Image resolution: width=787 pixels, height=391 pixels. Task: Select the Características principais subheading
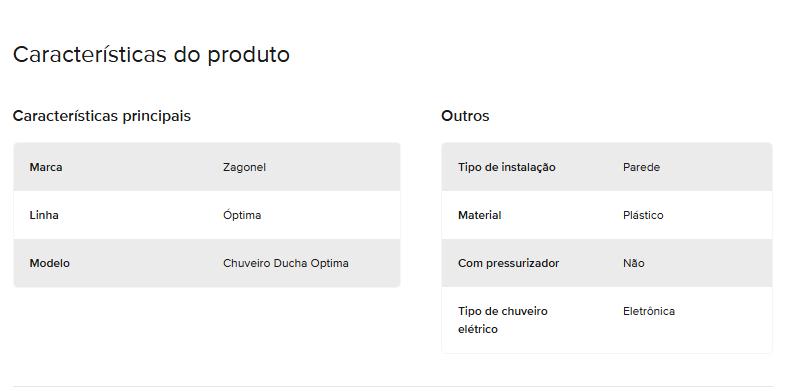click(102, 116)
